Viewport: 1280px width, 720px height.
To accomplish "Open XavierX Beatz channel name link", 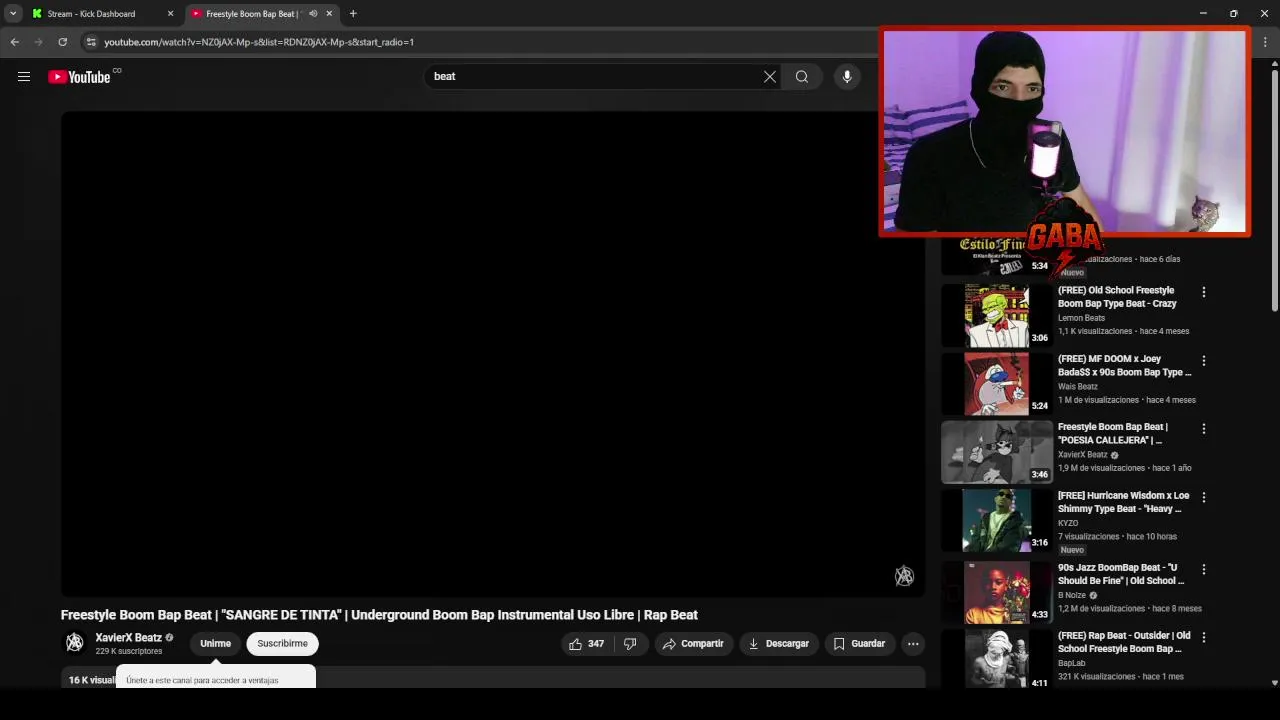I will point(128,637).
